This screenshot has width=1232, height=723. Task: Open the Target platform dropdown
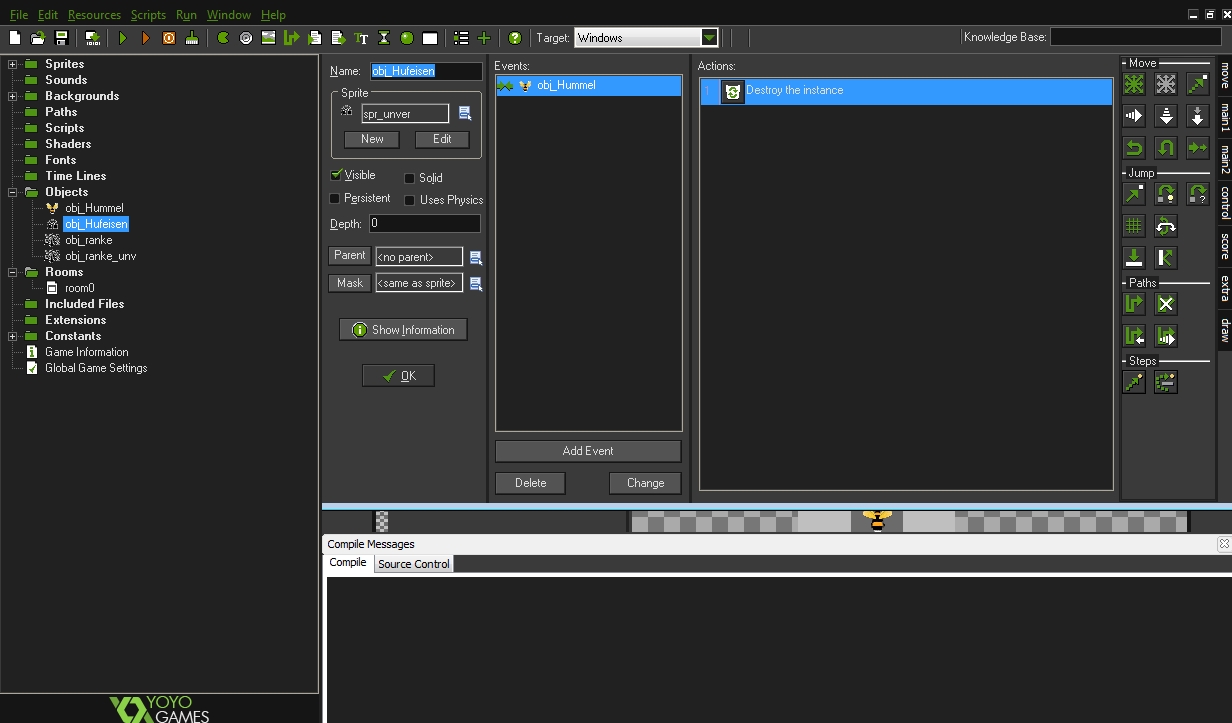[709, 38]
